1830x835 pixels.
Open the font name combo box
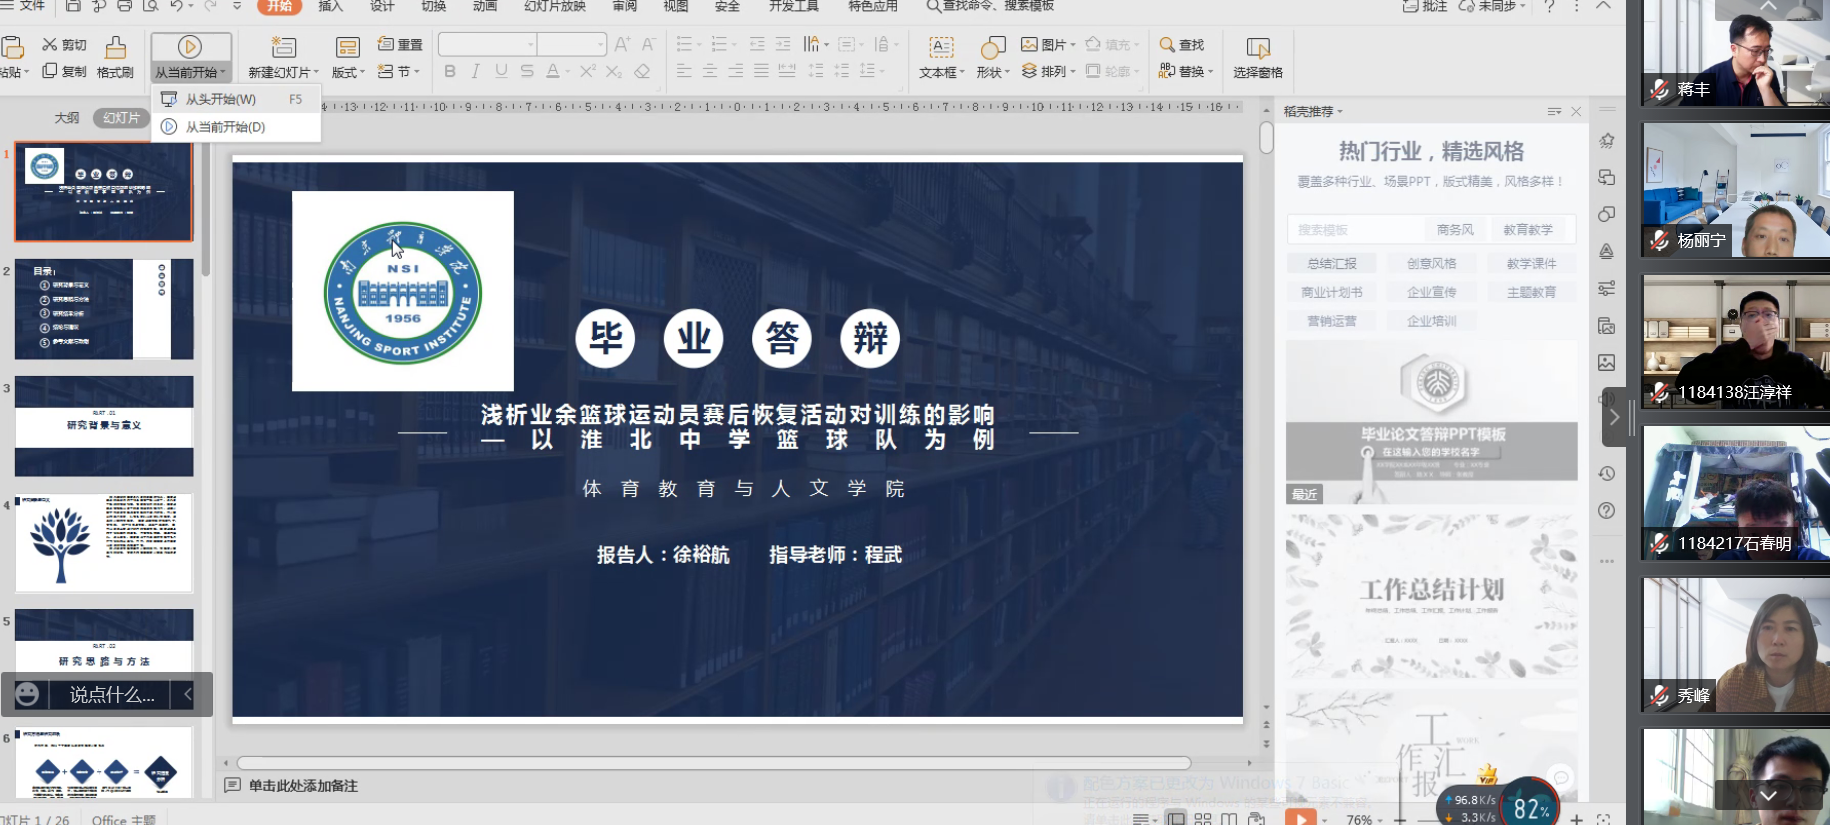487,44
